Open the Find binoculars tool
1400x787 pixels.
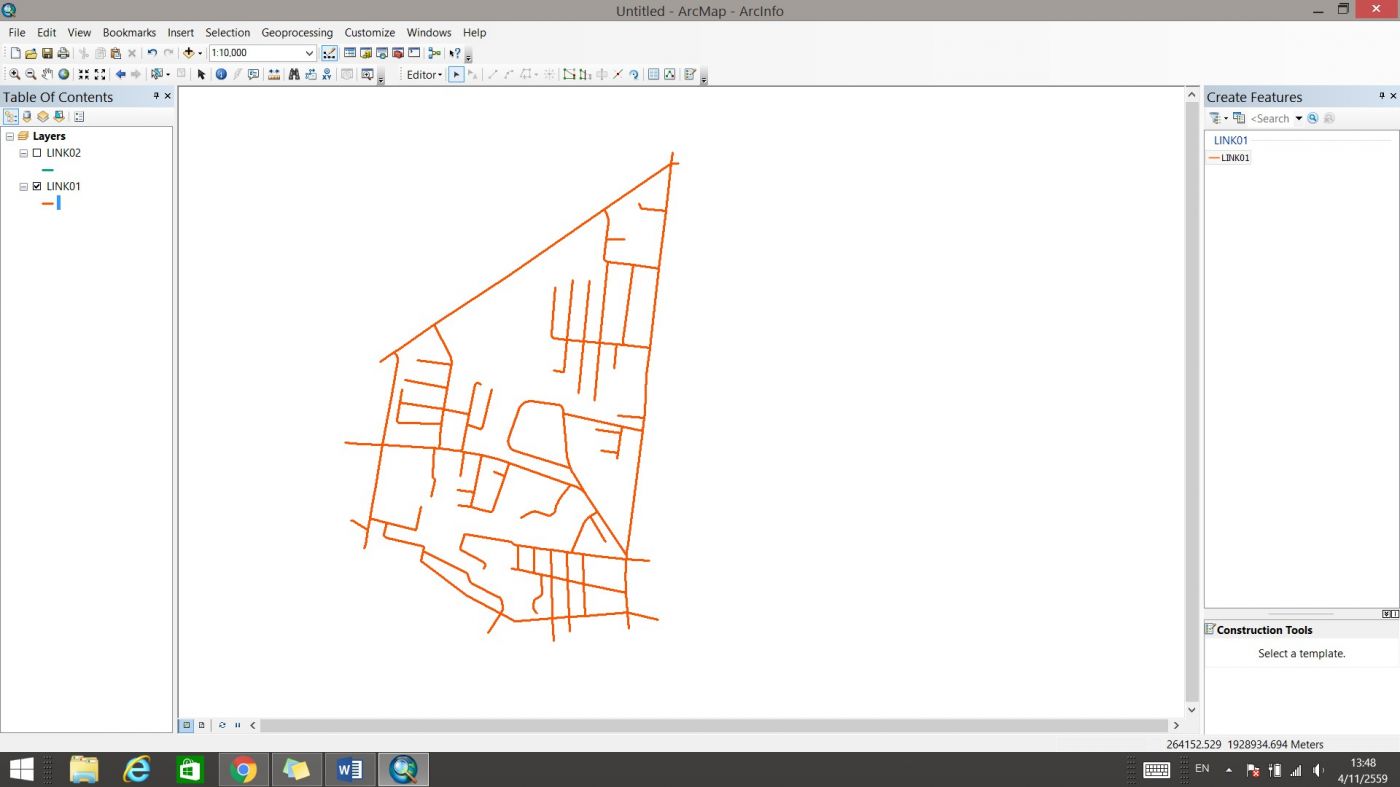click(x=294, y=75)
